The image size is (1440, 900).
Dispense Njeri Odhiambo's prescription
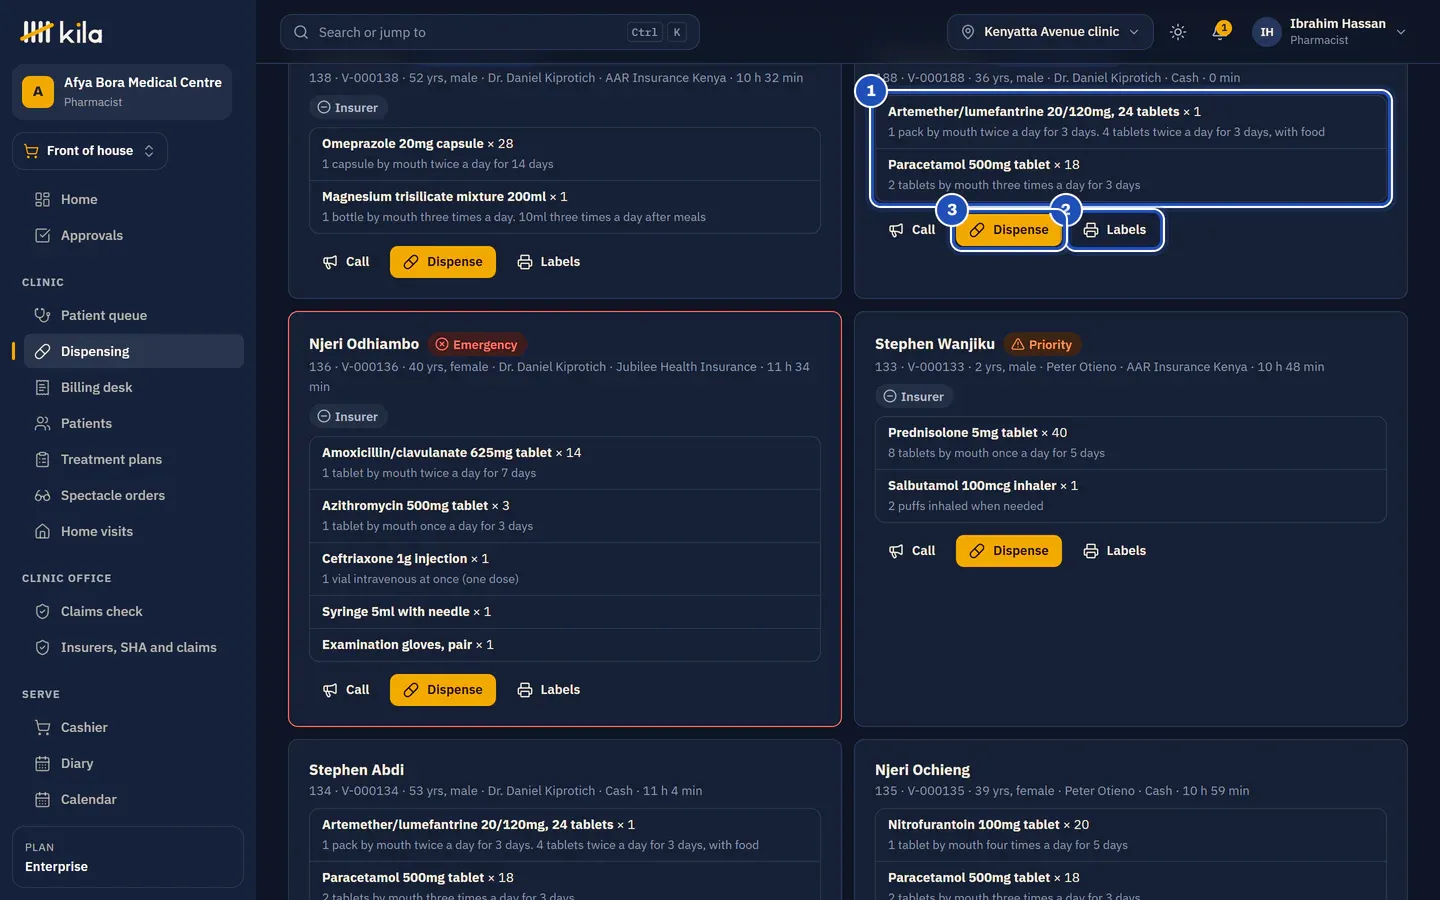click(x=443, y=690)
